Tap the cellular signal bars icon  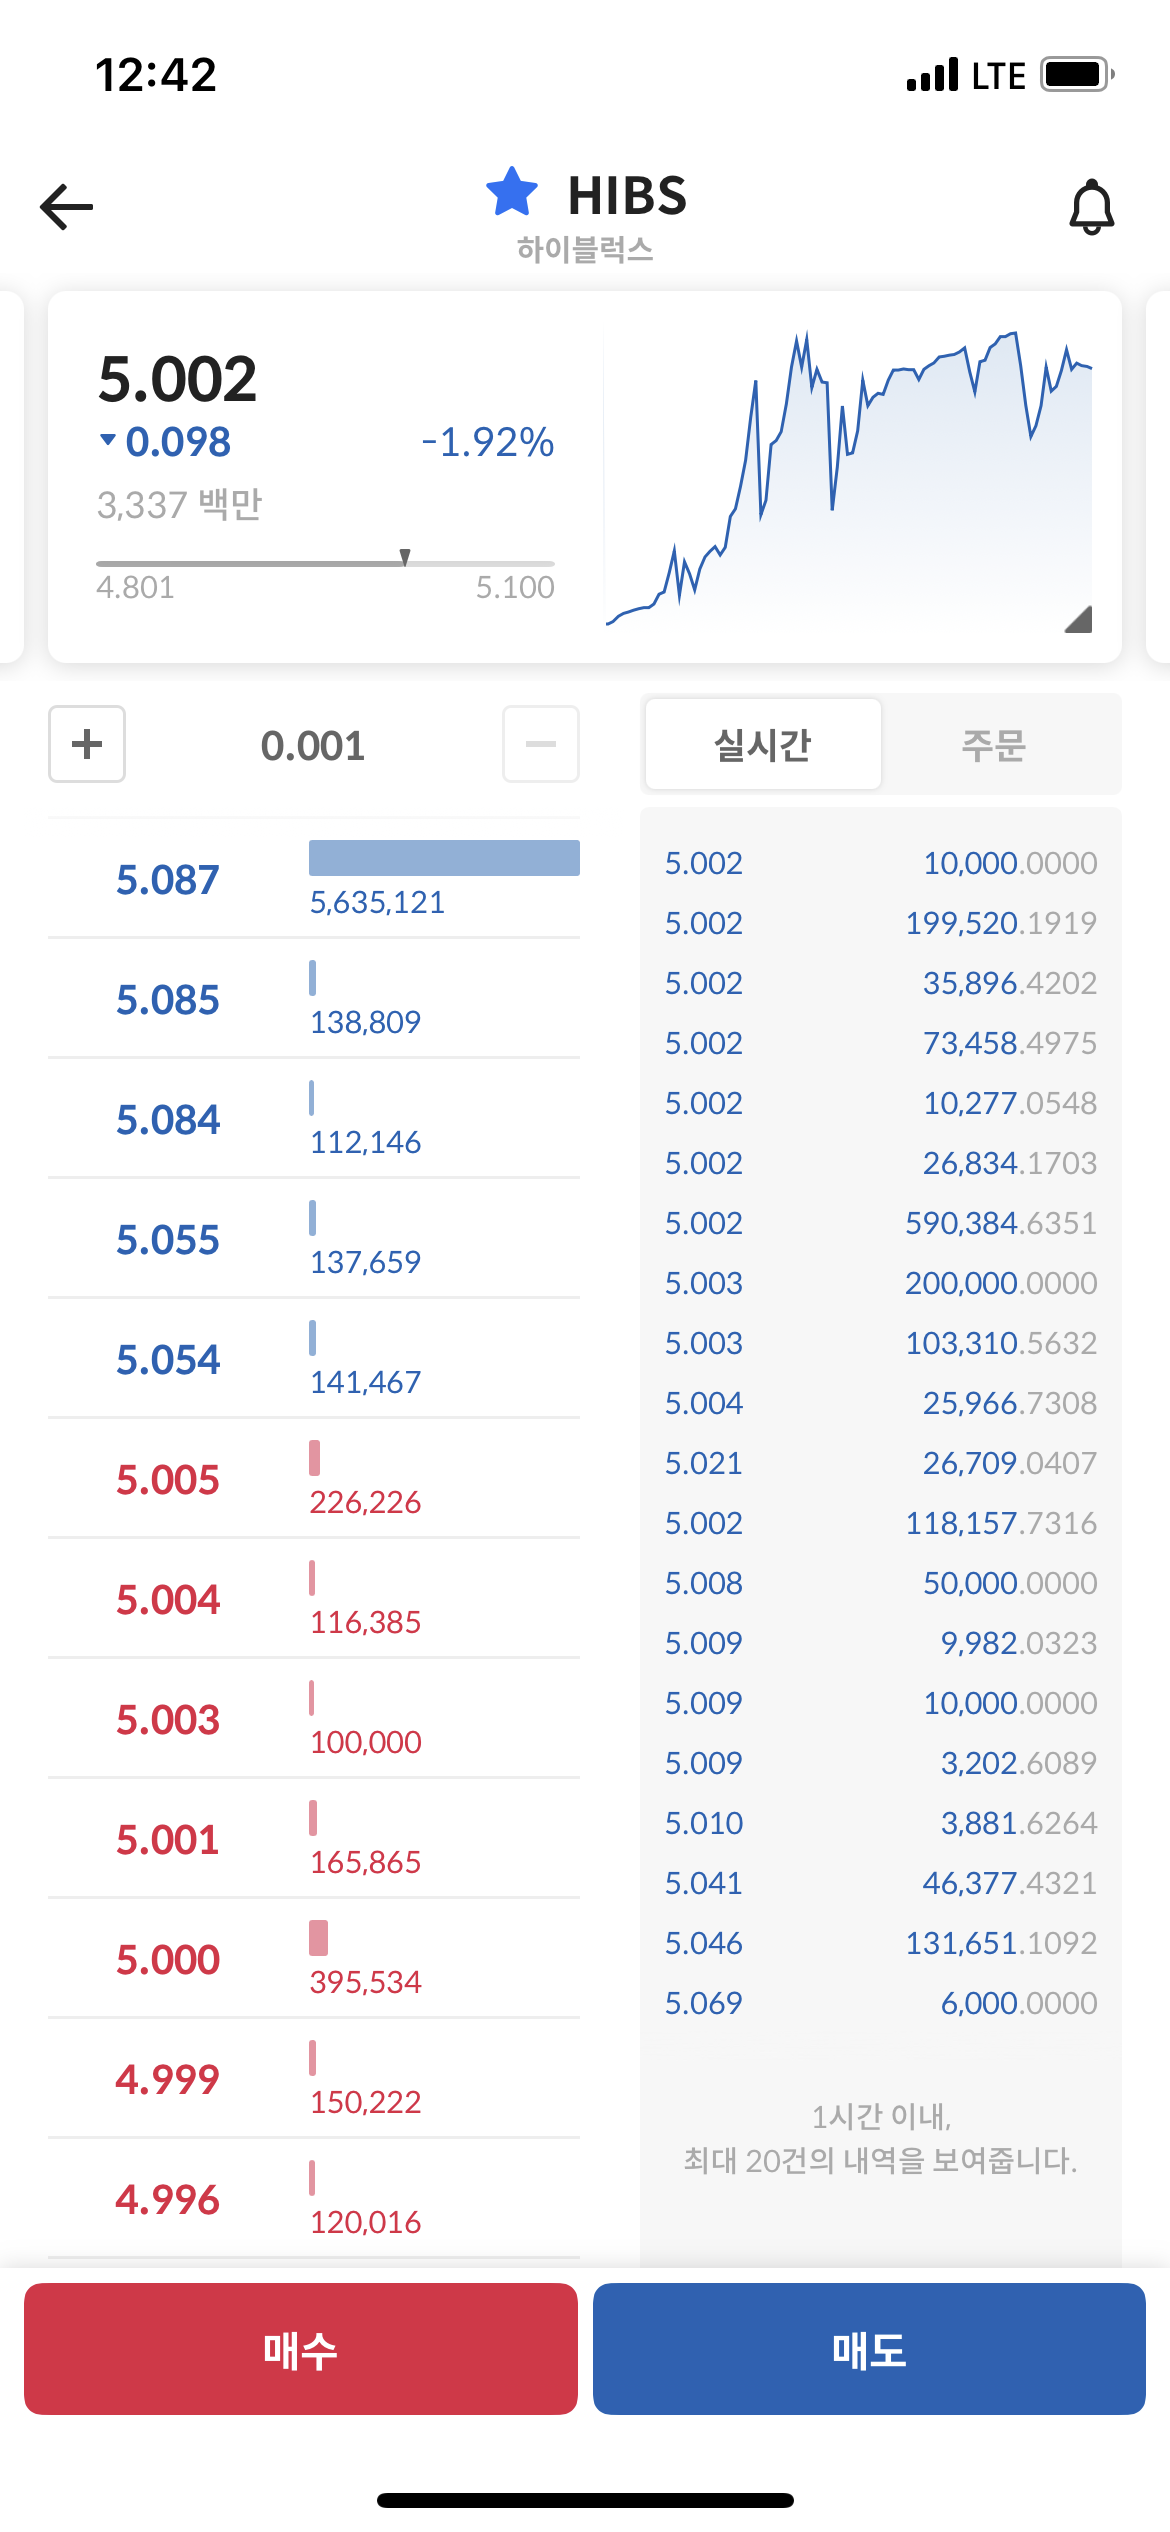click(x=932, y=75)
